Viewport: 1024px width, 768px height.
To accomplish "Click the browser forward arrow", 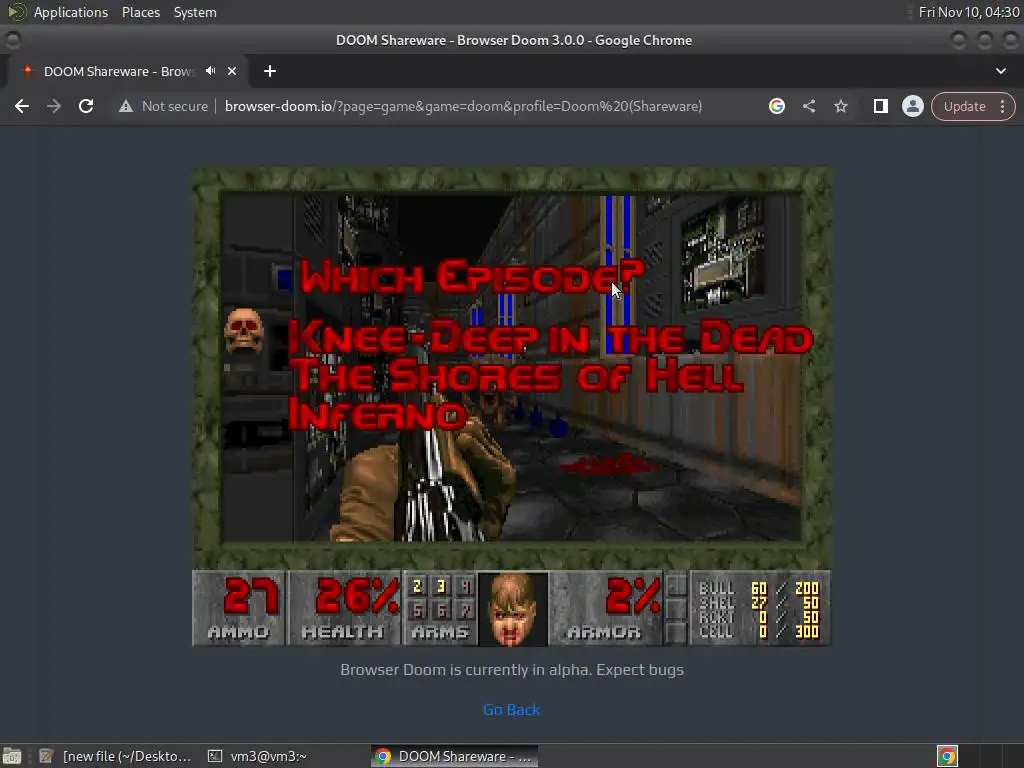I will 54,106.
